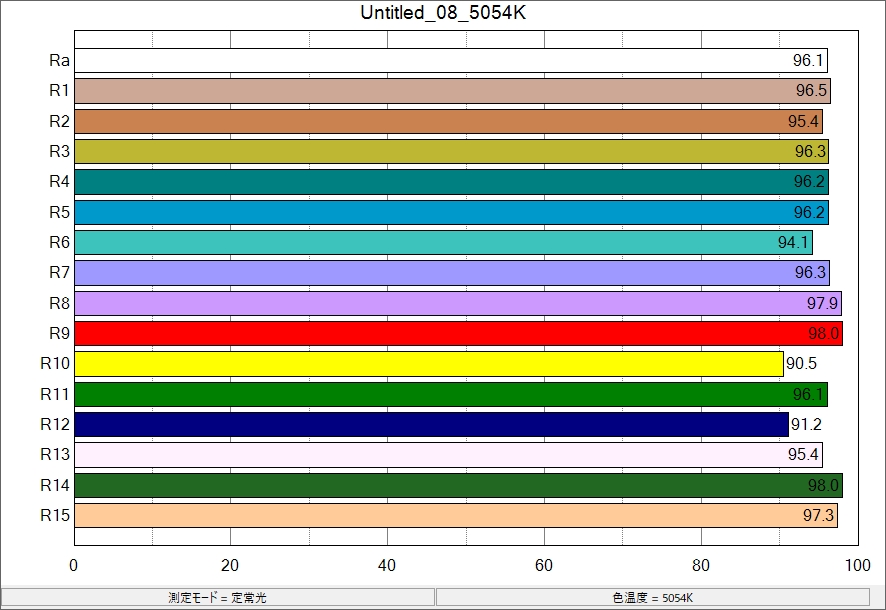Image resolution: width=886 pixels, height=610 pixels.
Task: Click the 97.3 value on R15
Action: [x=818, y=515]
